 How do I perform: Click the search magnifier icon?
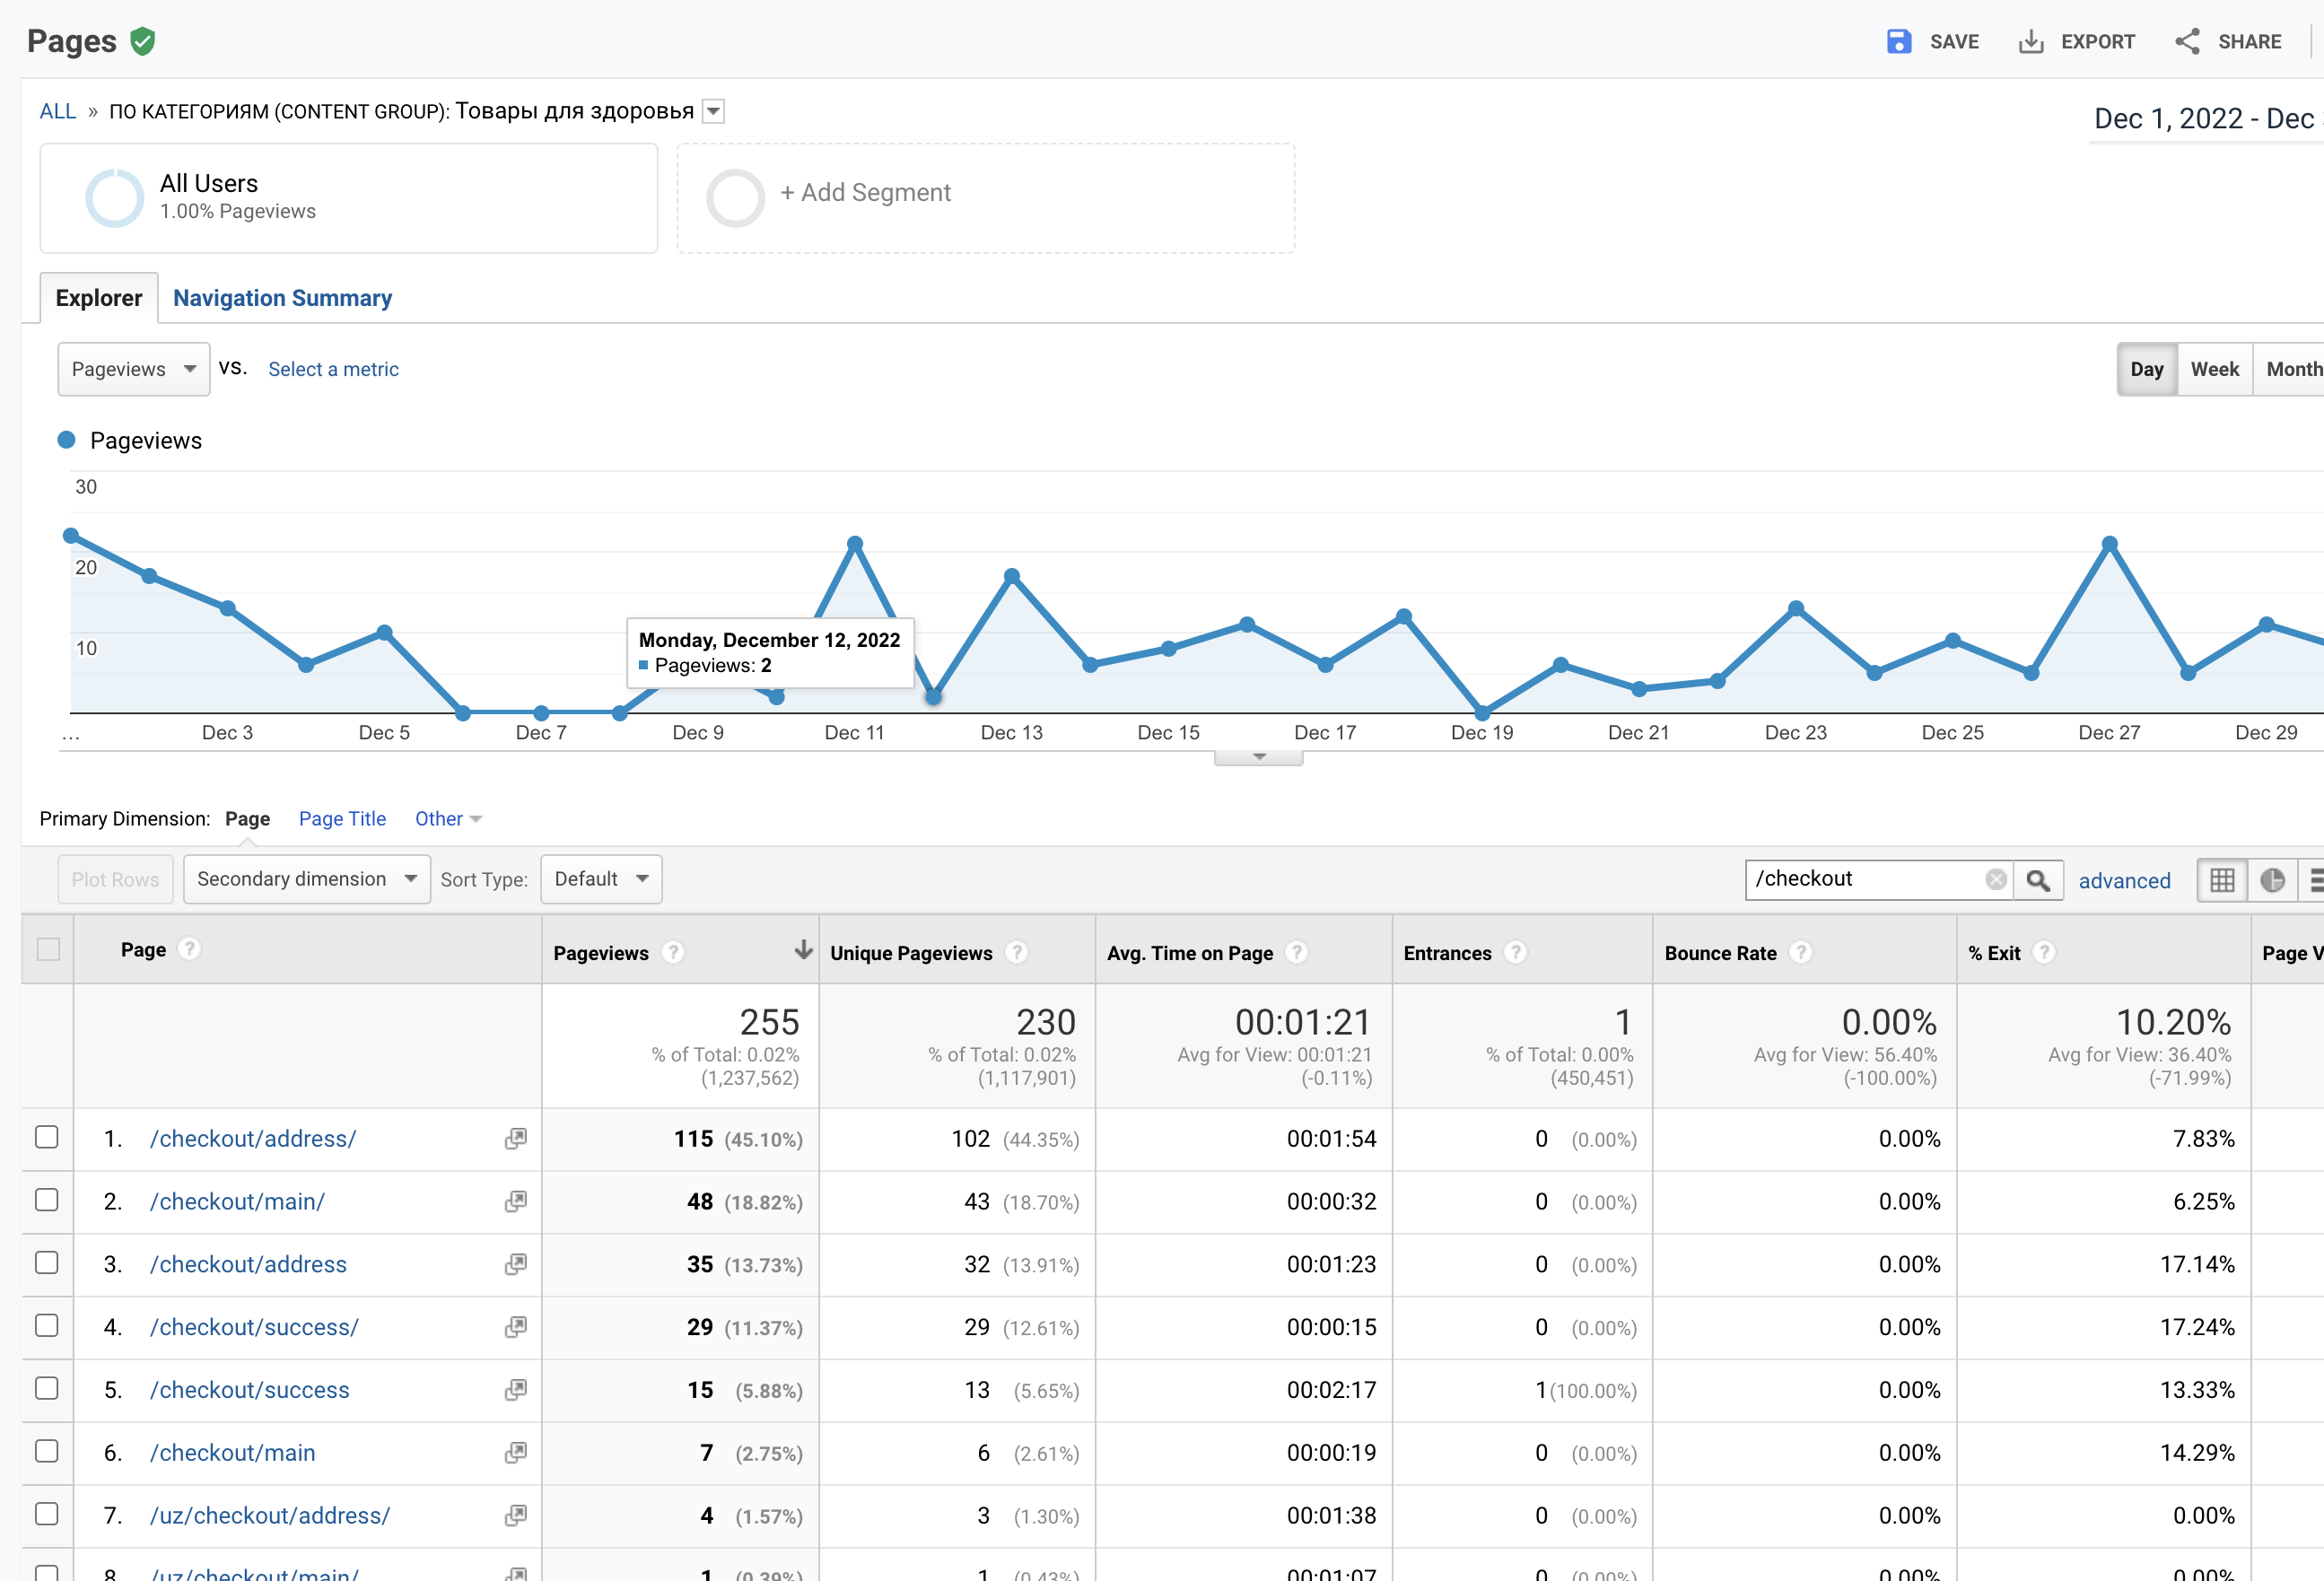2037,880
